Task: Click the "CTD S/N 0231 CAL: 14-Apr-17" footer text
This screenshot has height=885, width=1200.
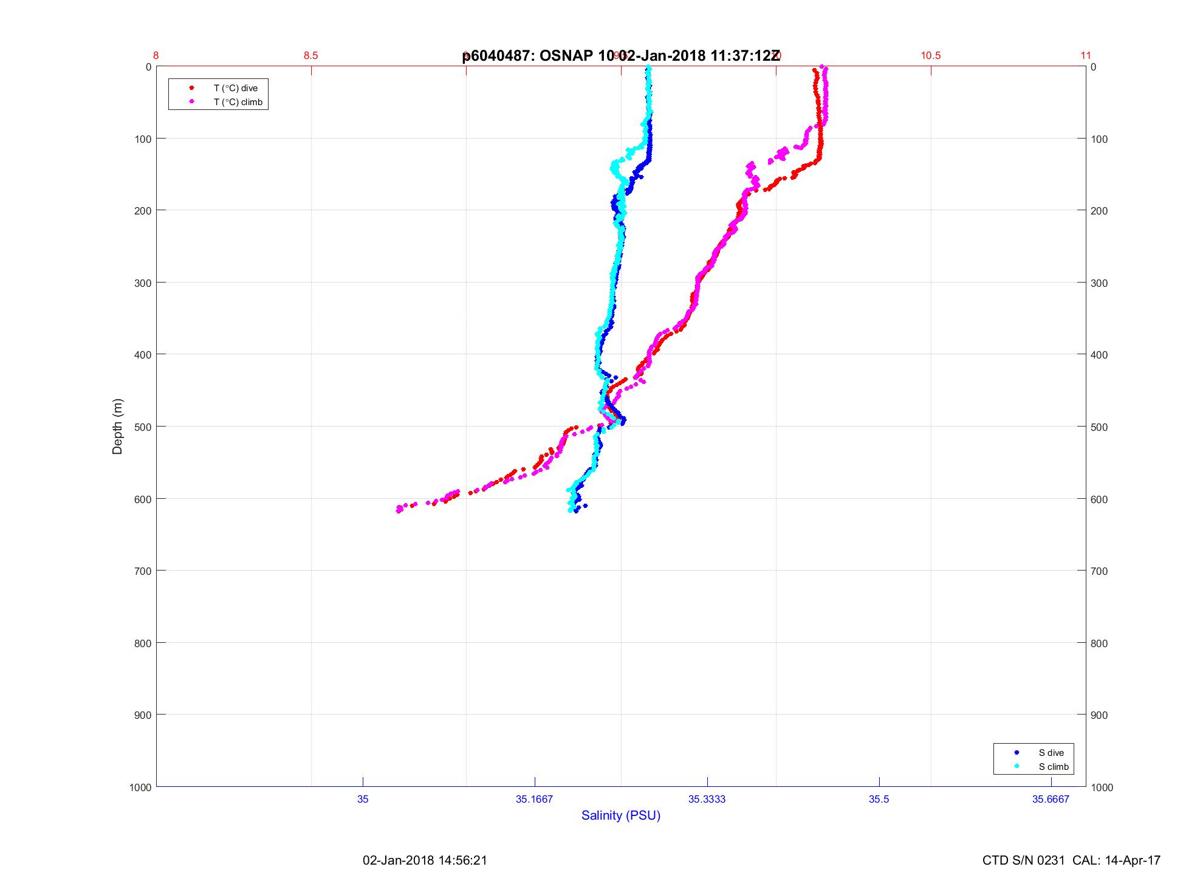Action: pos(1072,860)
